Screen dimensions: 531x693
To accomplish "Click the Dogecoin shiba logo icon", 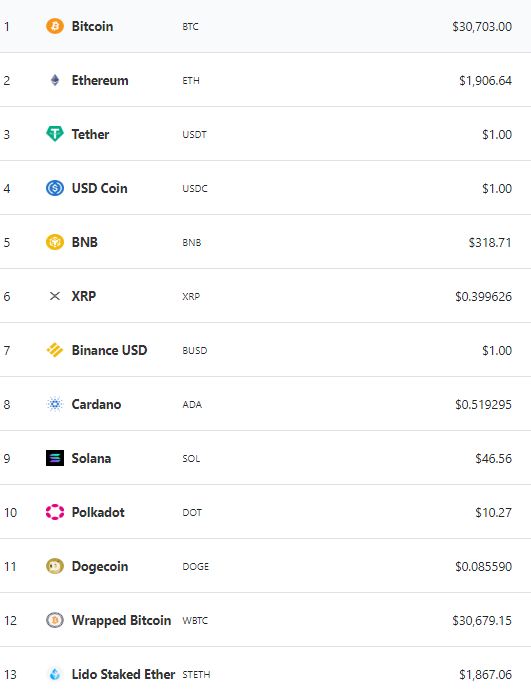I will tap(55, 566).
